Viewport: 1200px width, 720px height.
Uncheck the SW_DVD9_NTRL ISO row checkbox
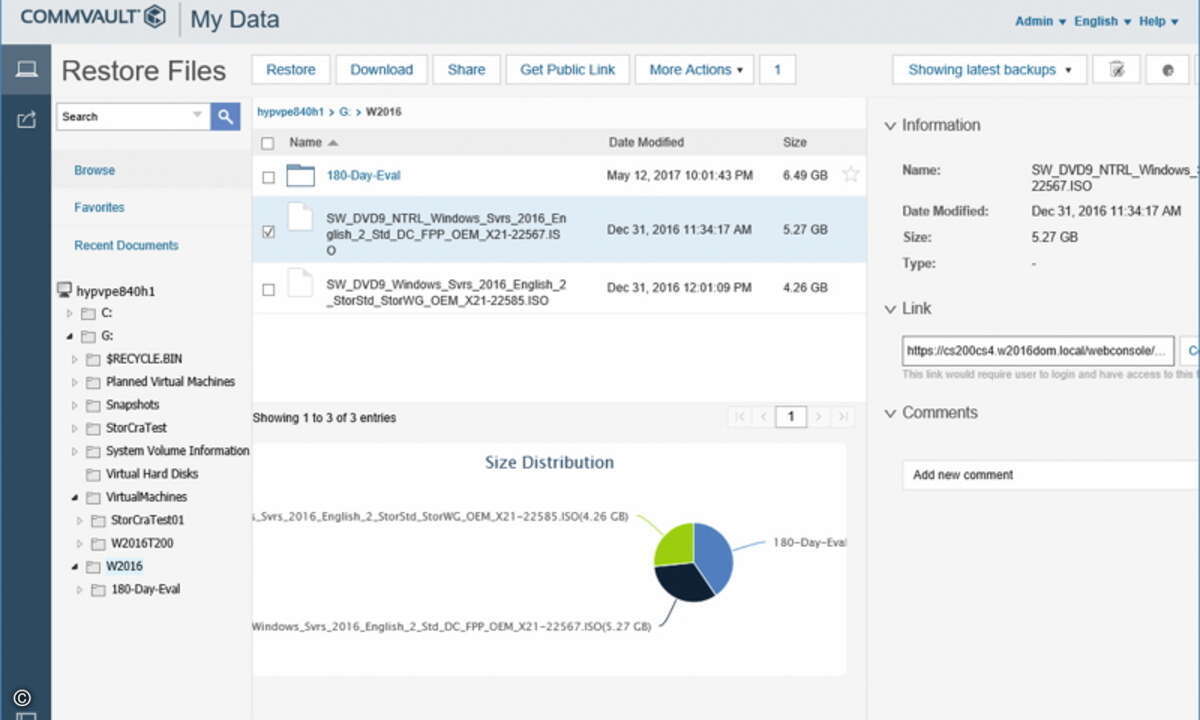268,231
